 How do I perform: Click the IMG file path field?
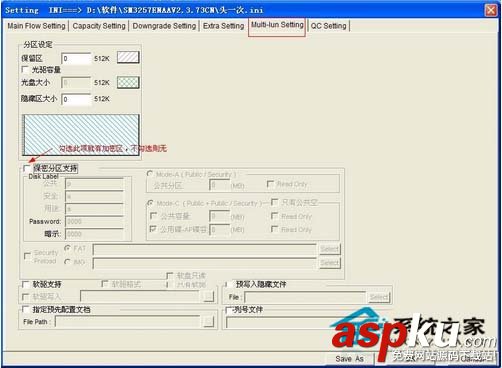204,263
